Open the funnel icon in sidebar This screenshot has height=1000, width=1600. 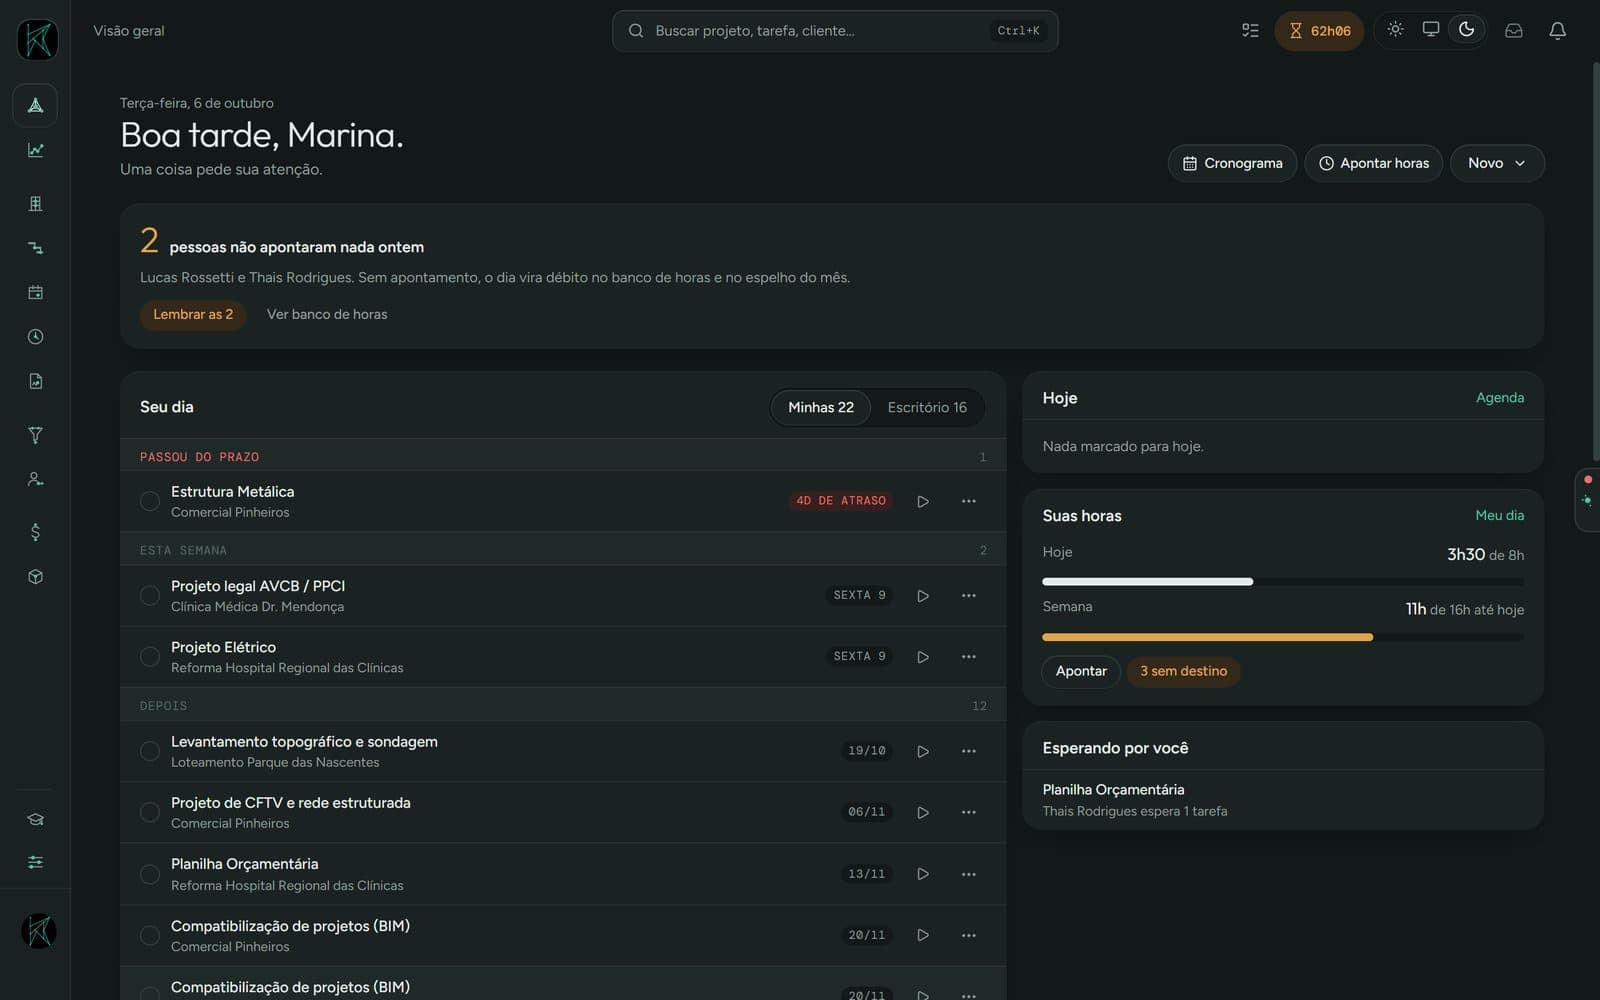click(35, 435)
